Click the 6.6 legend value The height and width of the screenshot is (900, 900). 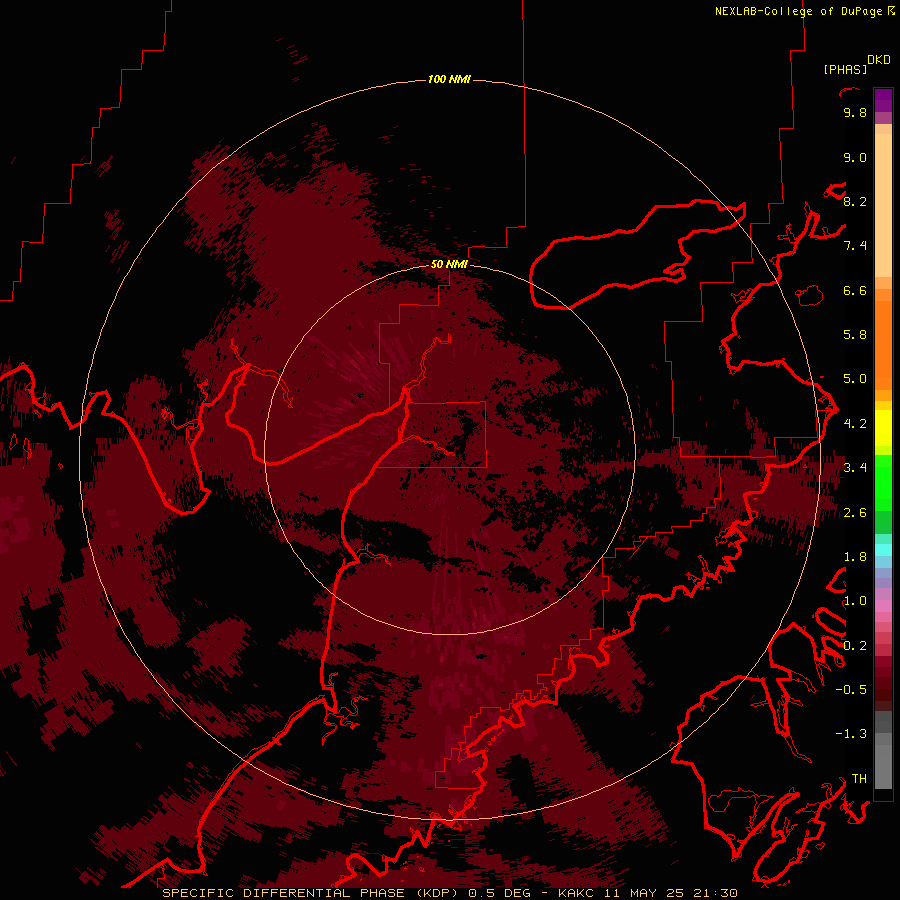pyautogui.click(x=855, y=290)
